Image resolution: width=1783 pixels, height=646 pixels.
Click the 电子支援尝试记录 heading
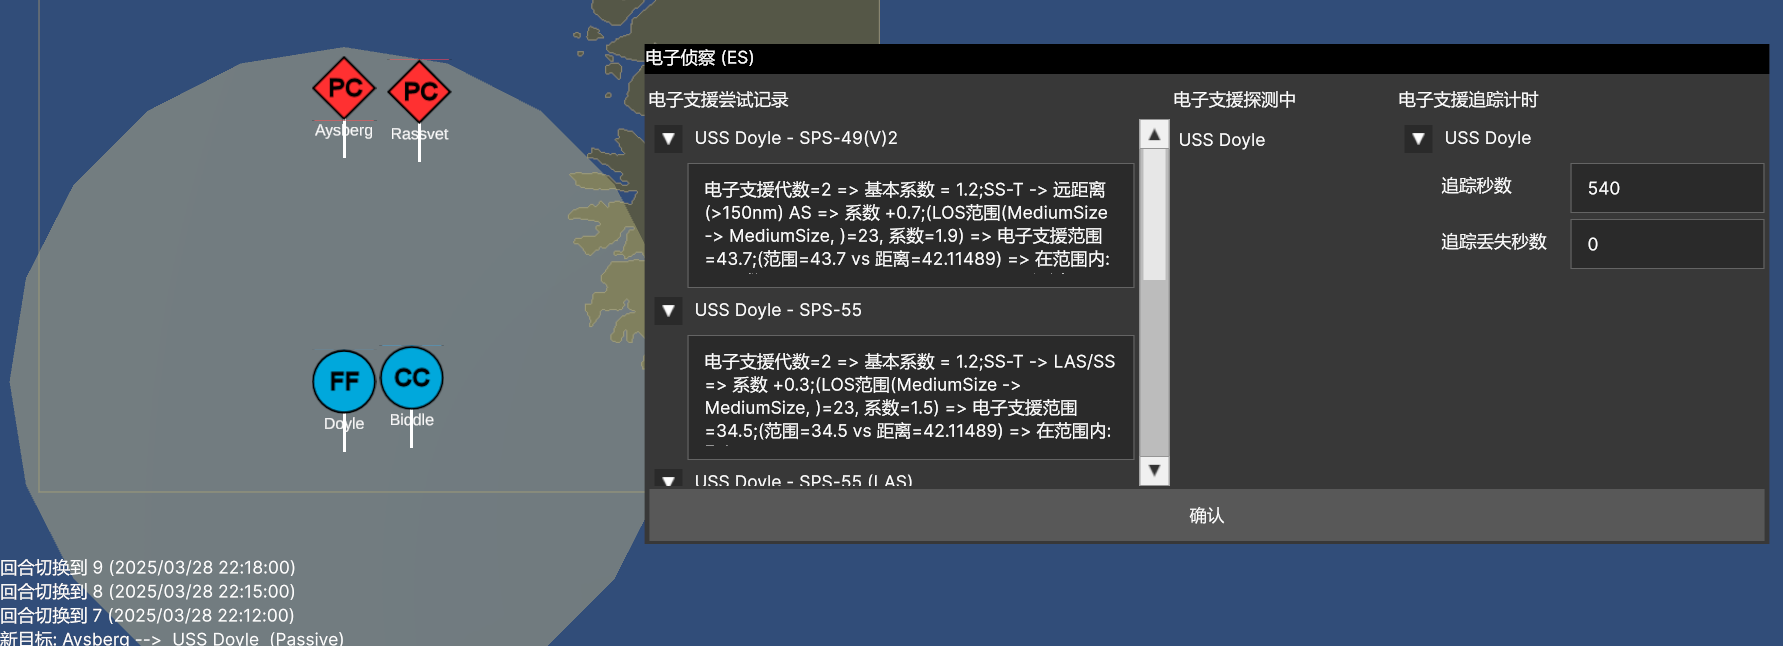[x=718, y=100]
